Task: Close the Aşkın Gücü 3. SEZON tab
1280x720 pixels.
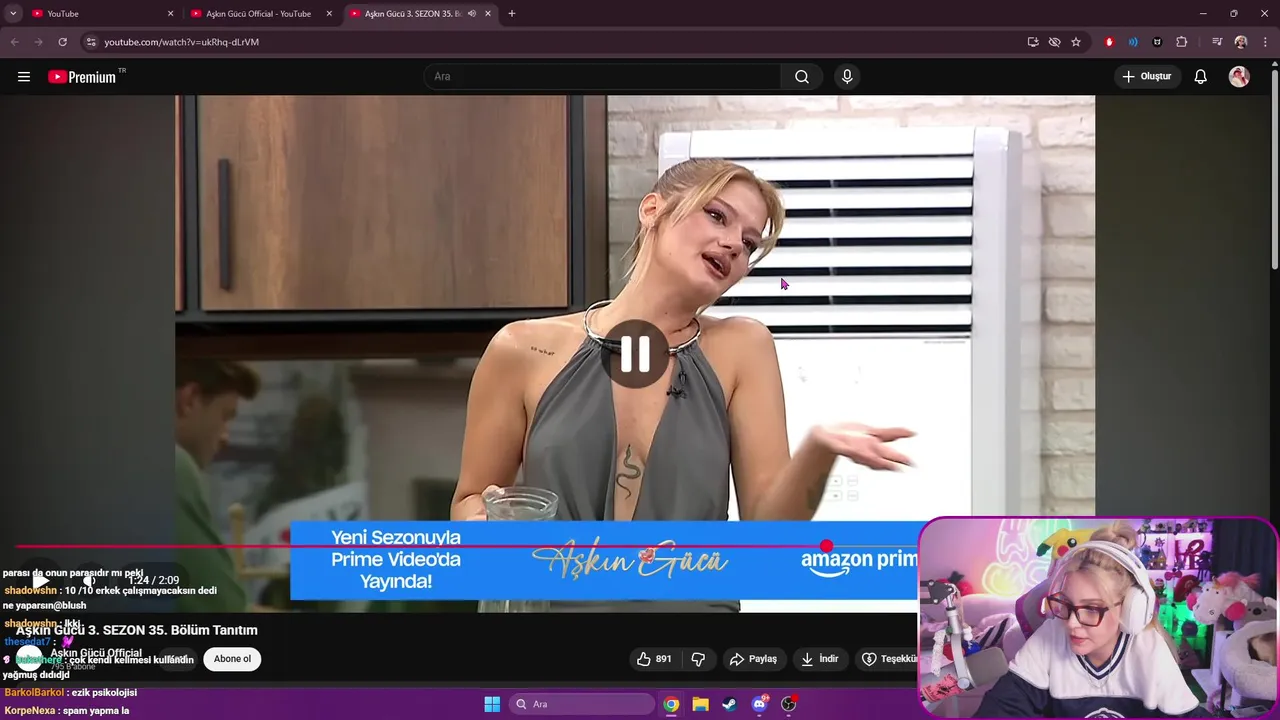Action: pyautogui.click(x=488, y=14)
